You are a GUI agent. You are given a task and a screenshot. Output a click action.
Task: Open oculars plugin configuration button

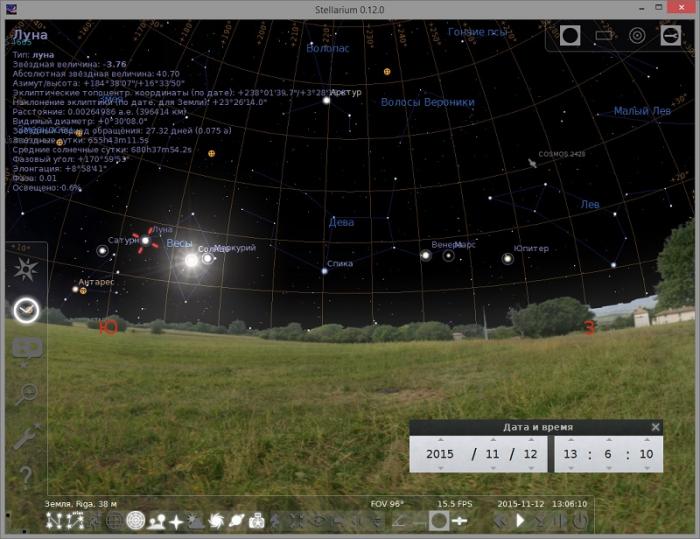671,35
